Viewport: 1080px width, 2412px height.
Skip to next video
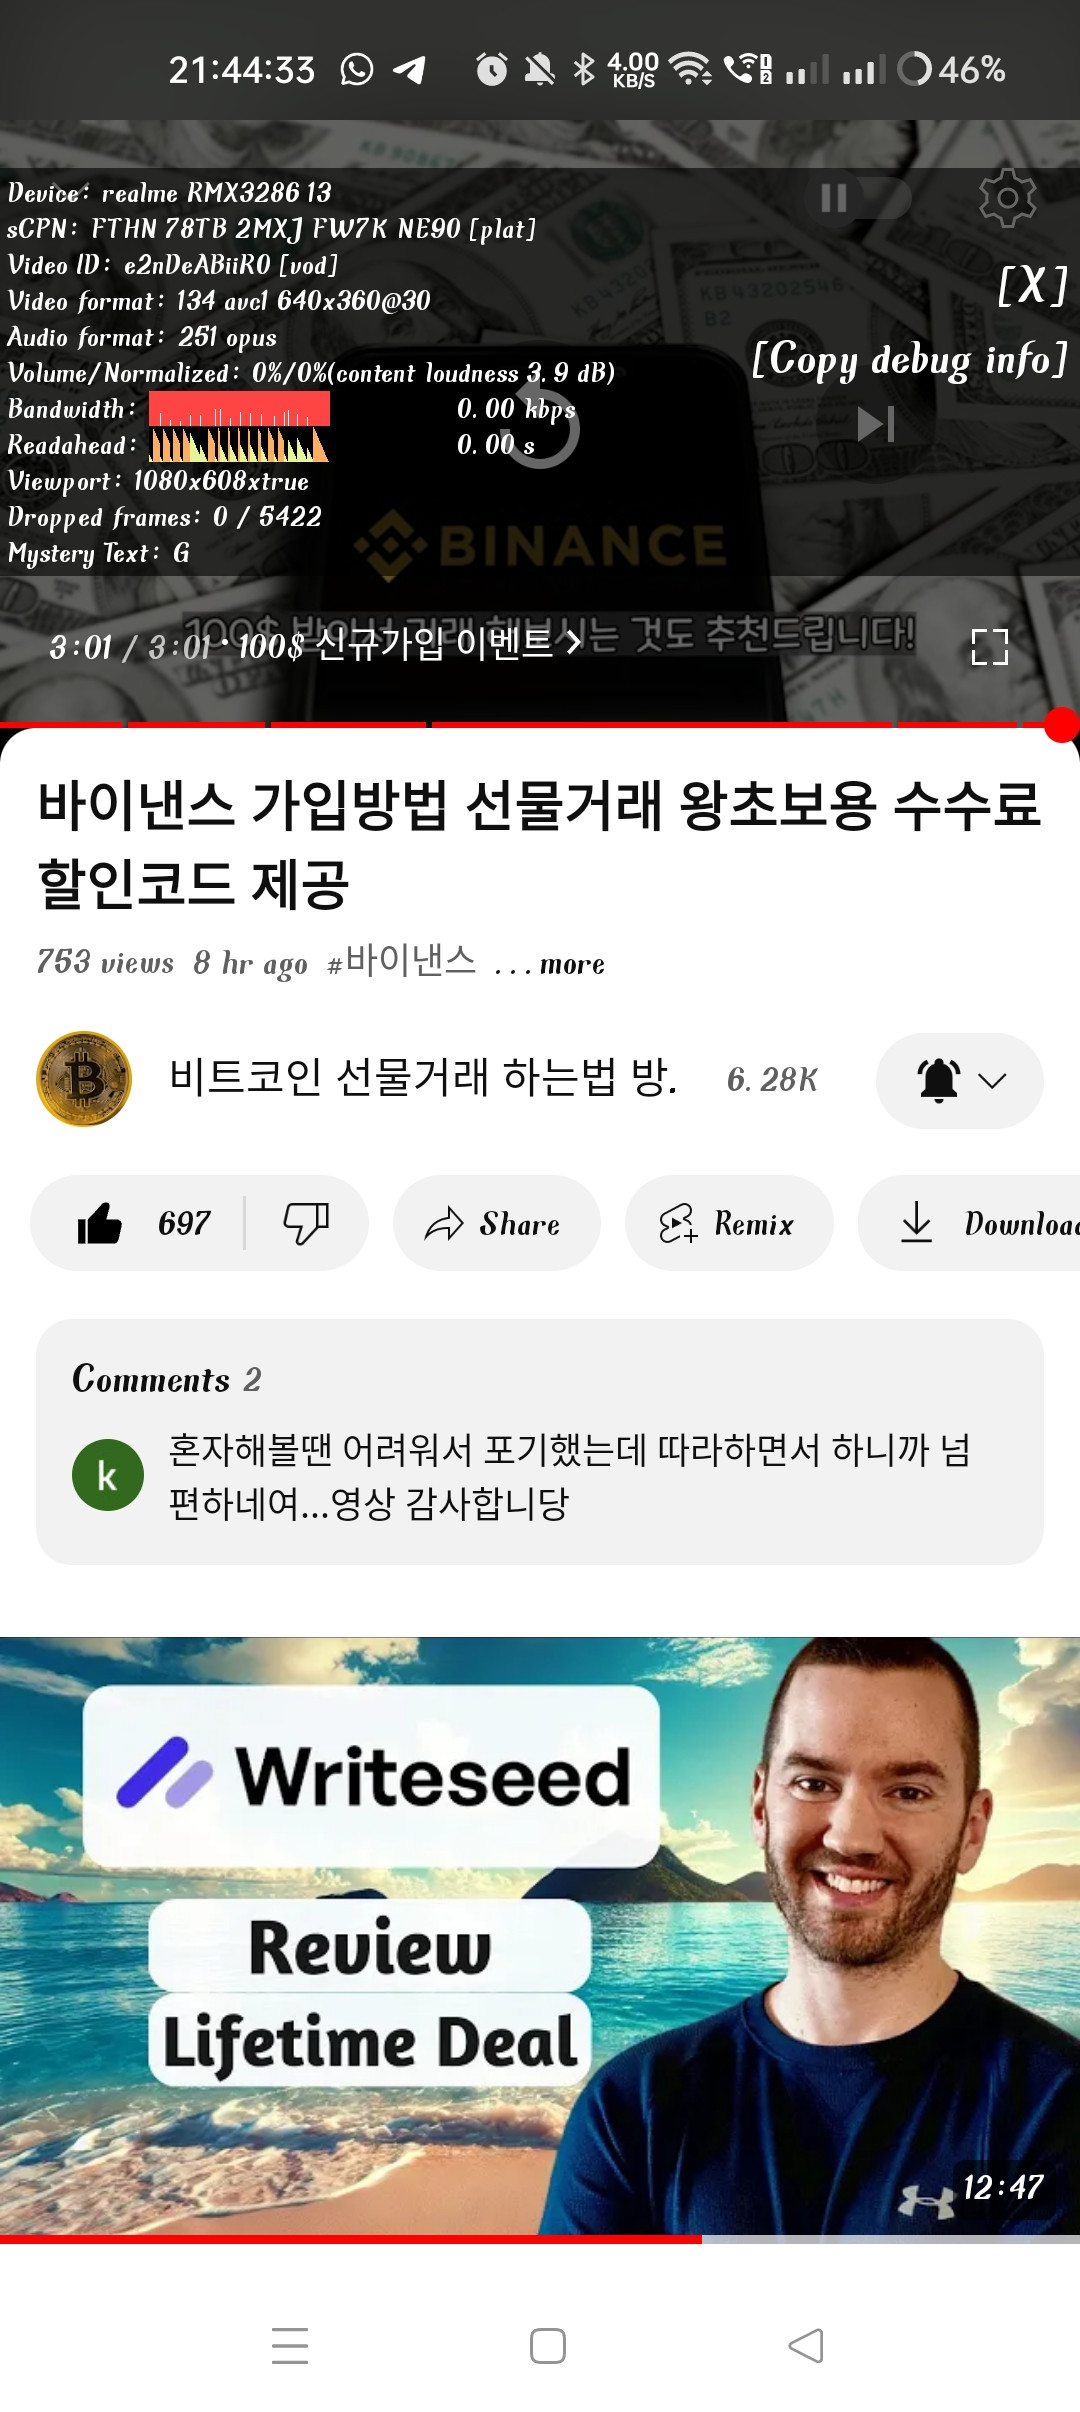point(876,424)
